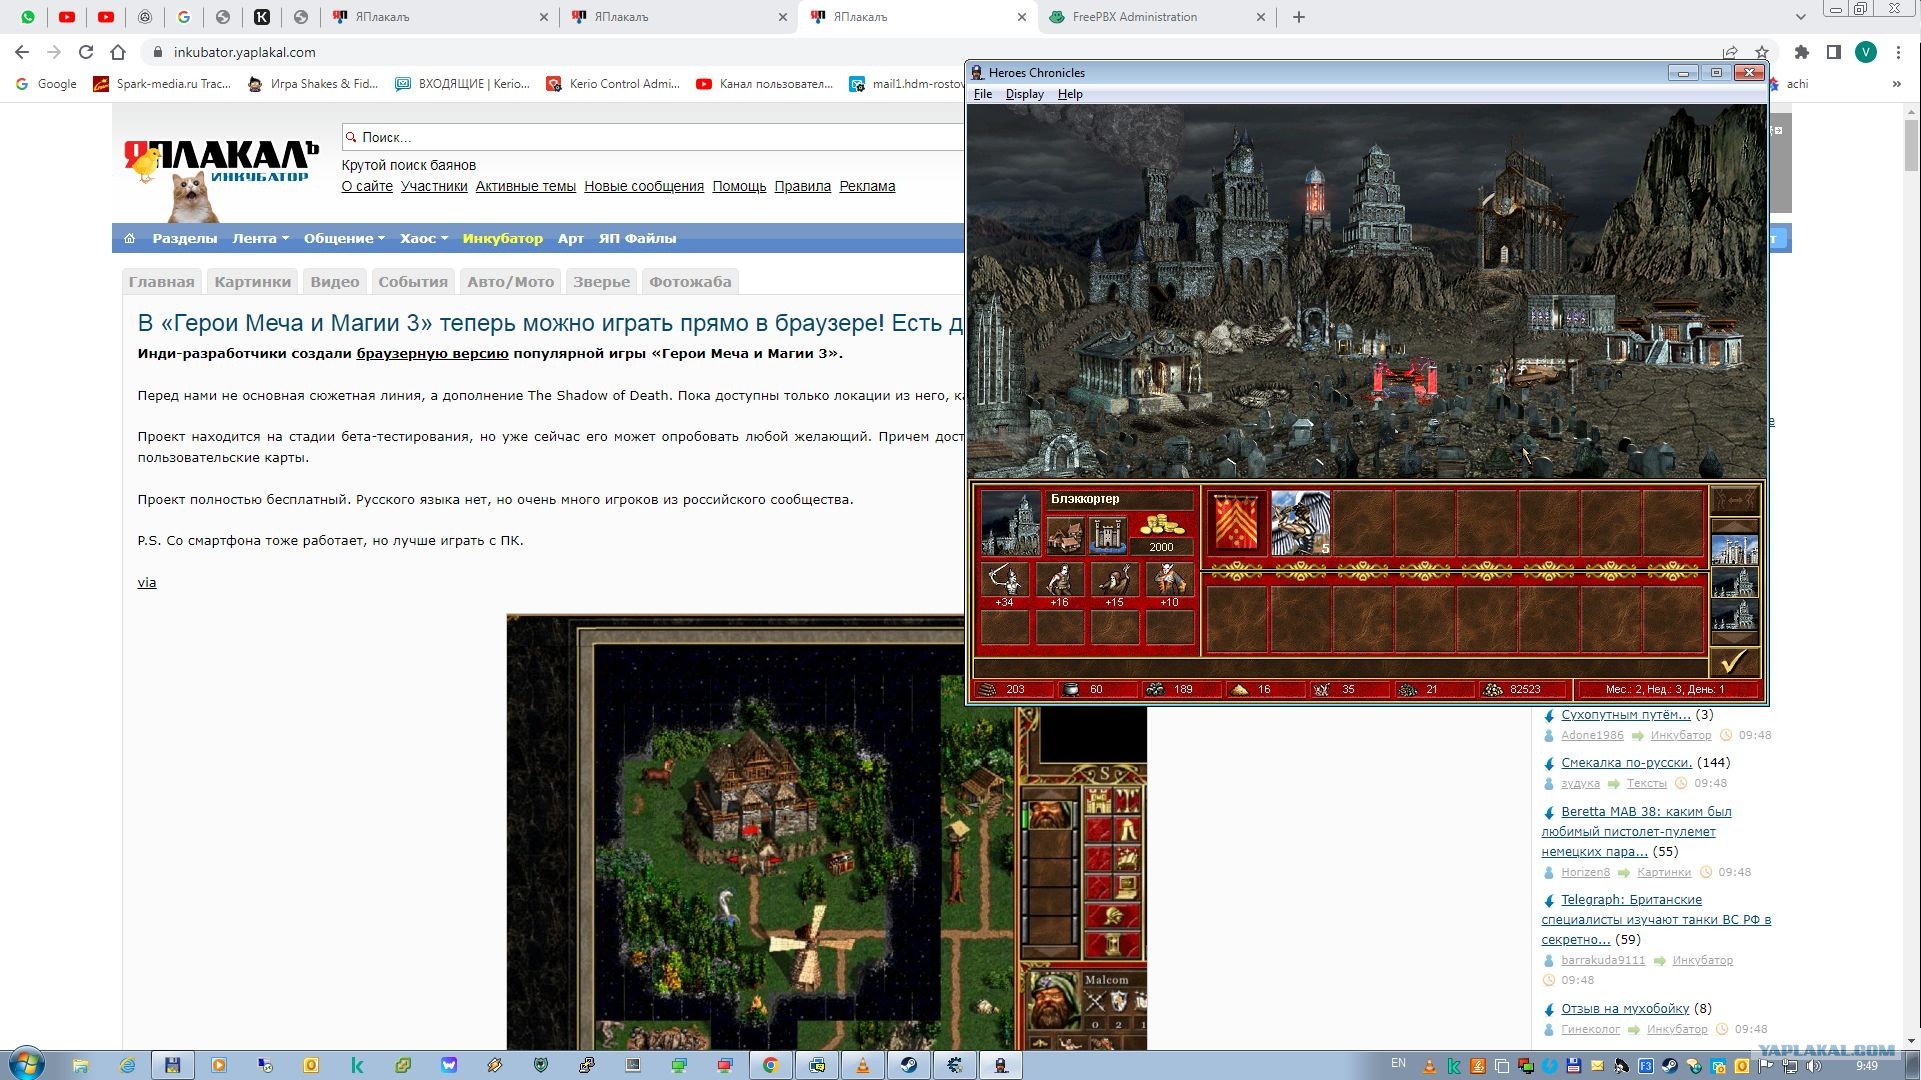This screenshot has width=1921, height=1080.
Task: Expand the Лента dropdown in the navbar
Action: click(x=260, y=238)
